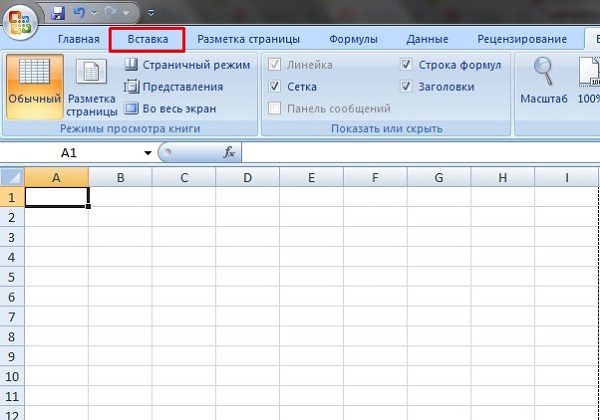Expand the Name Box dropdown arrow

[x=148, y=153]
